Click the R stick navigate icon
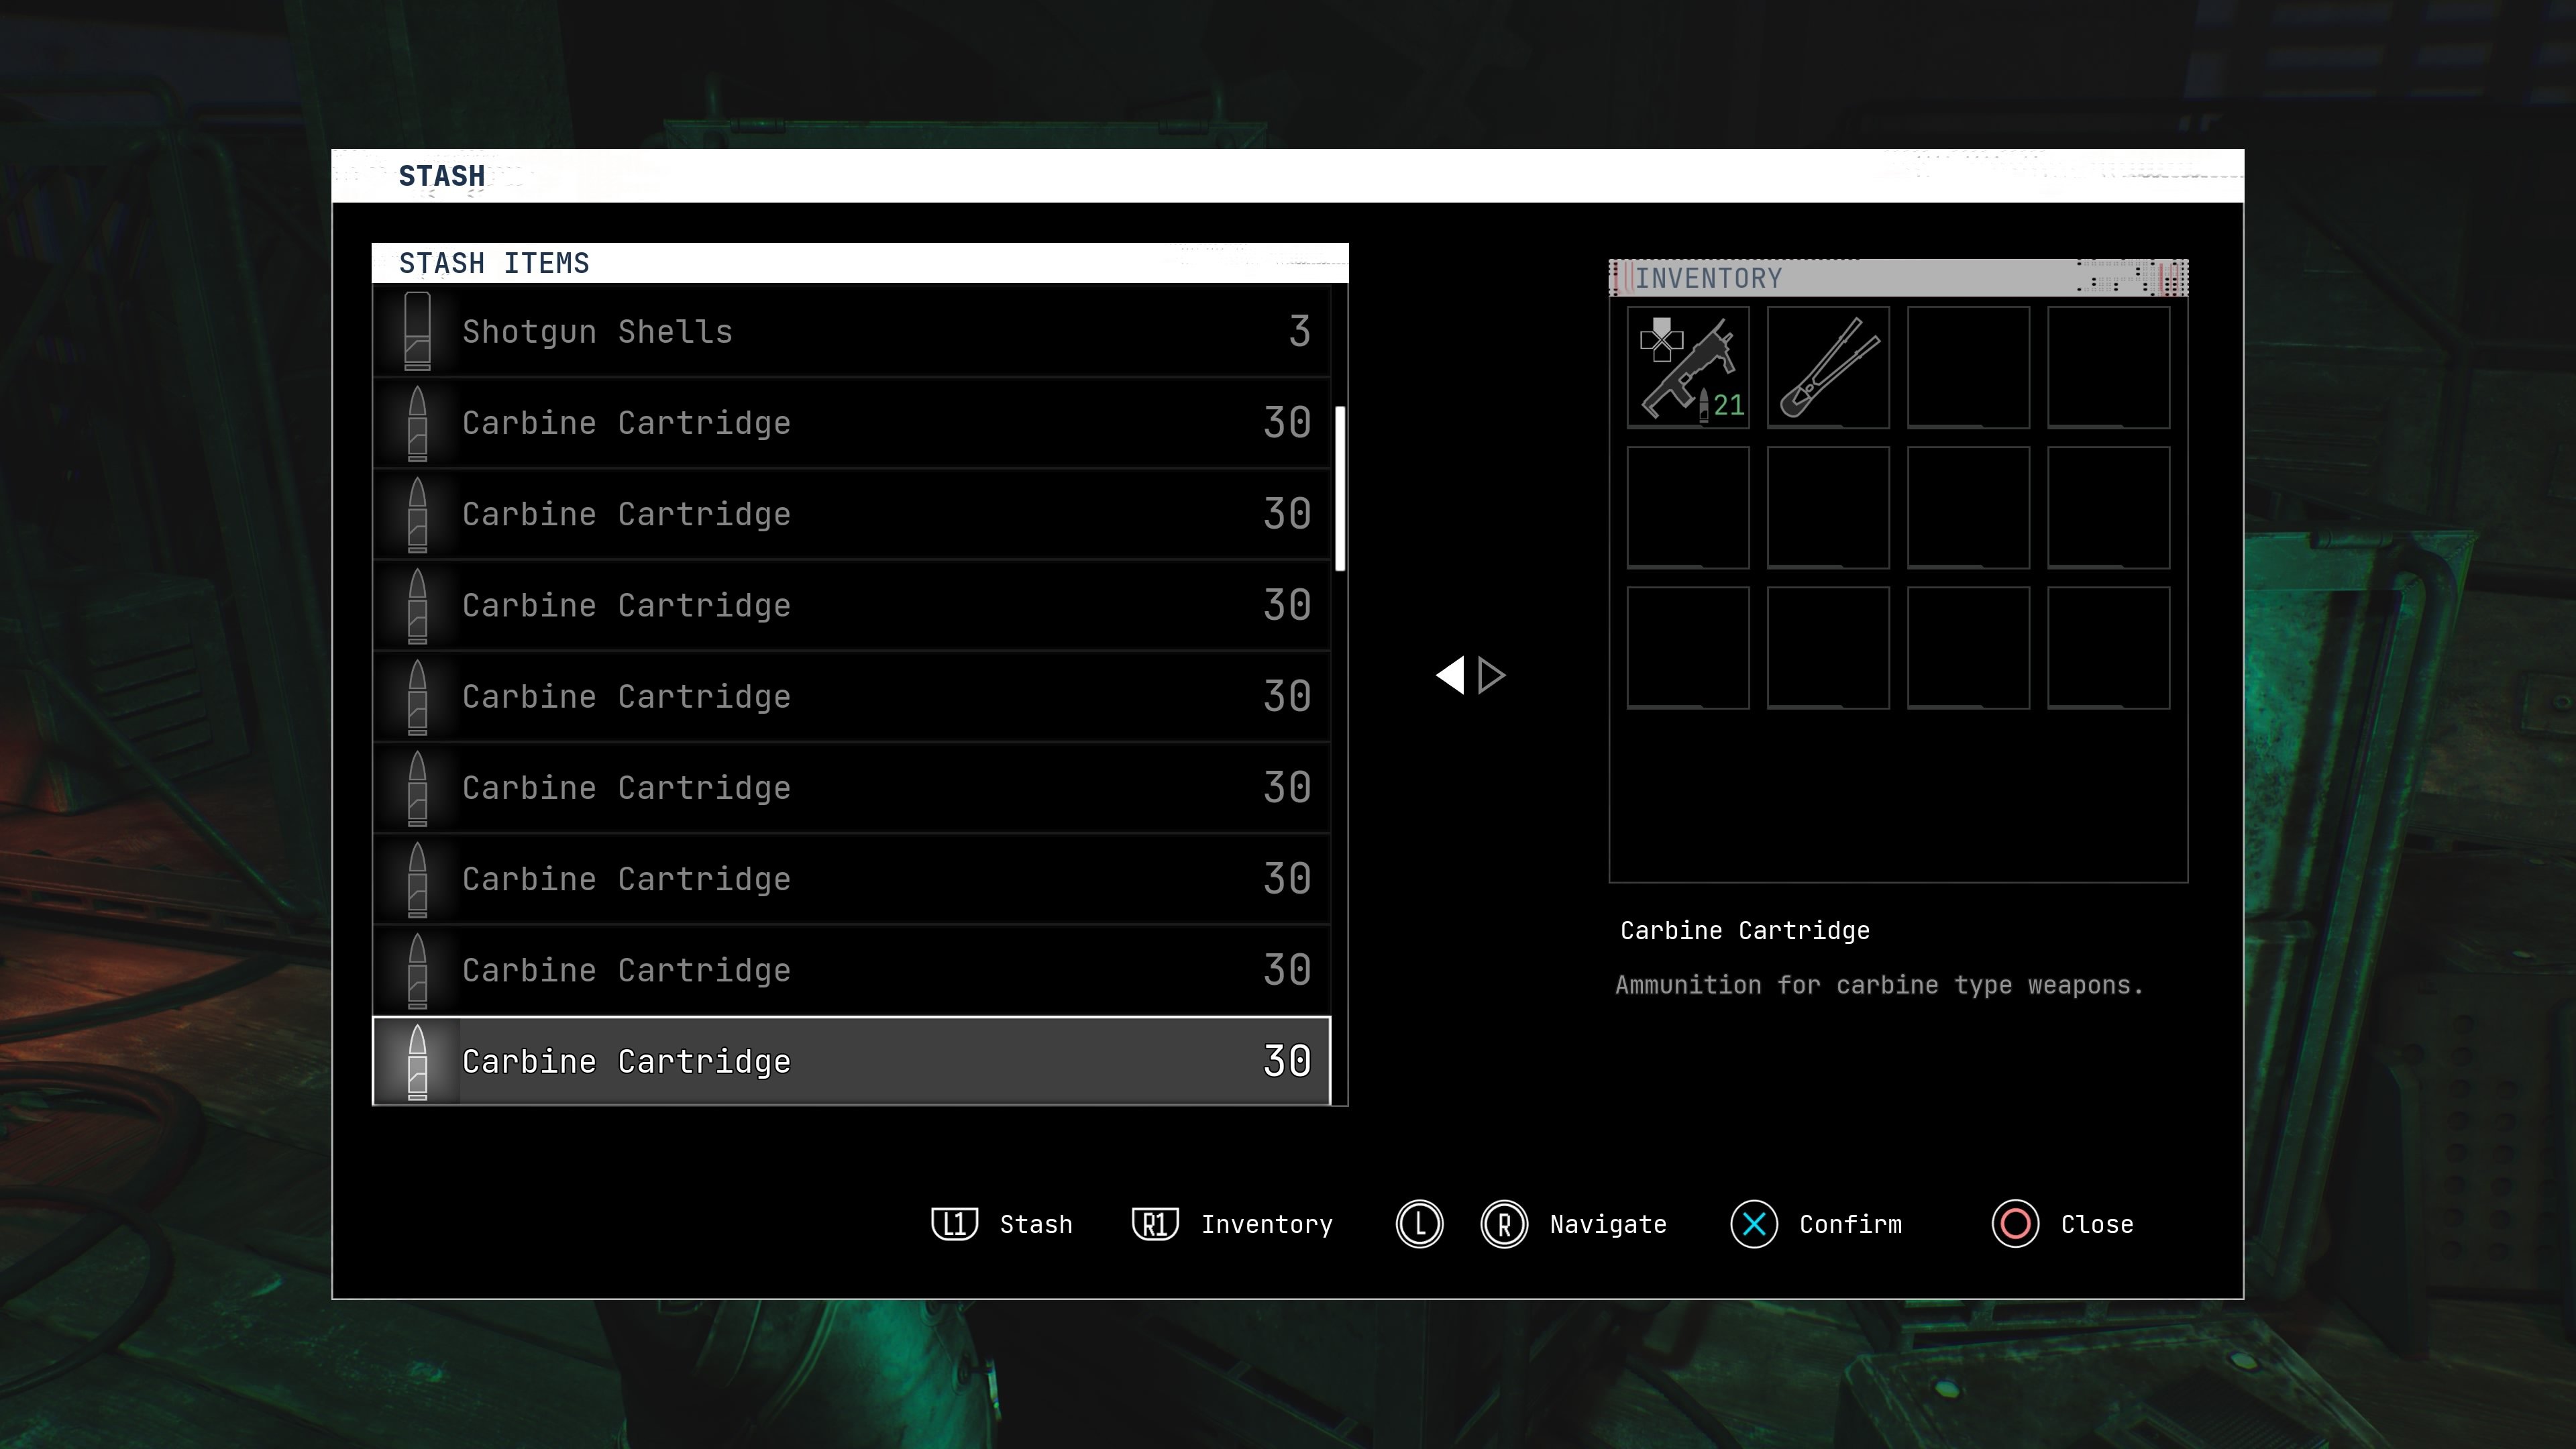Screen dimensions: 2576x1449 point(1503,1224)
